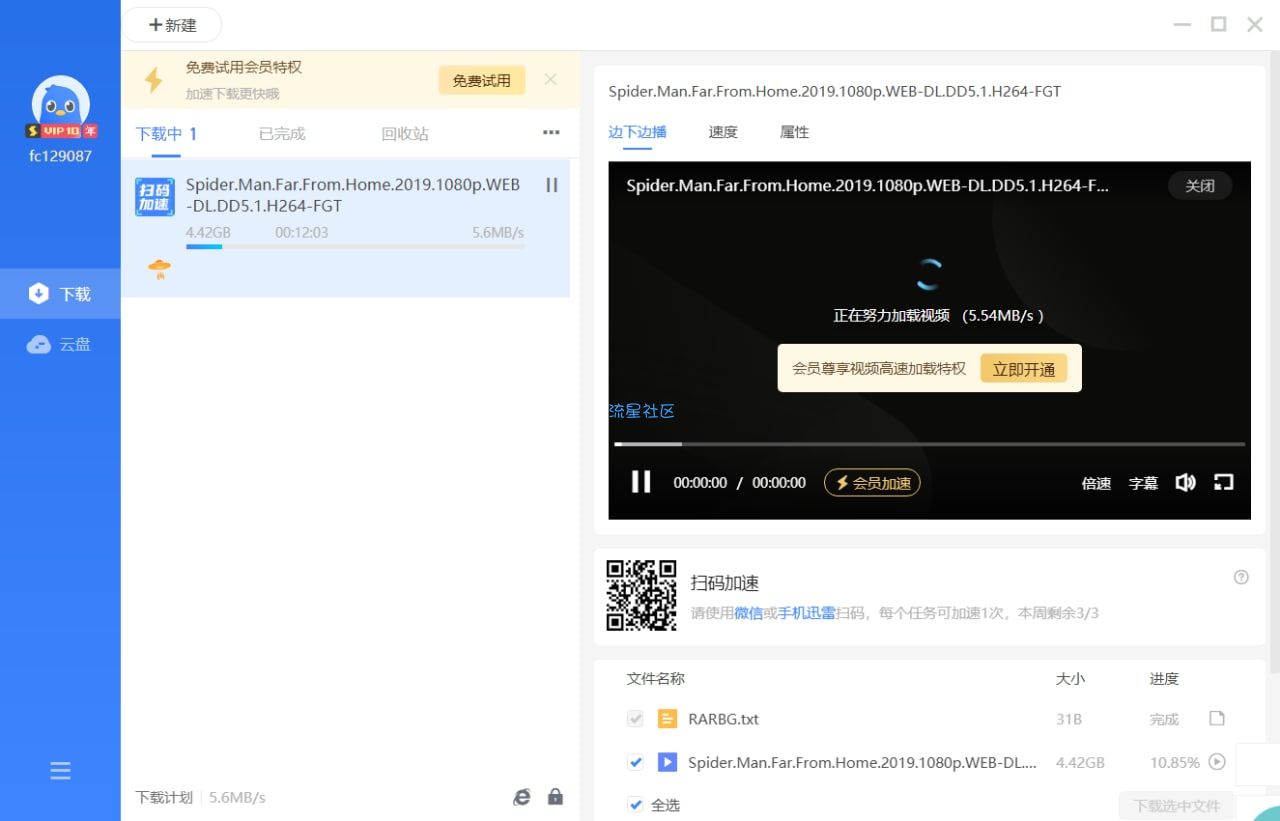This screenshot has width=1280, height=821.
Task: Mute the video with speaker icon
Action: 1185,483
